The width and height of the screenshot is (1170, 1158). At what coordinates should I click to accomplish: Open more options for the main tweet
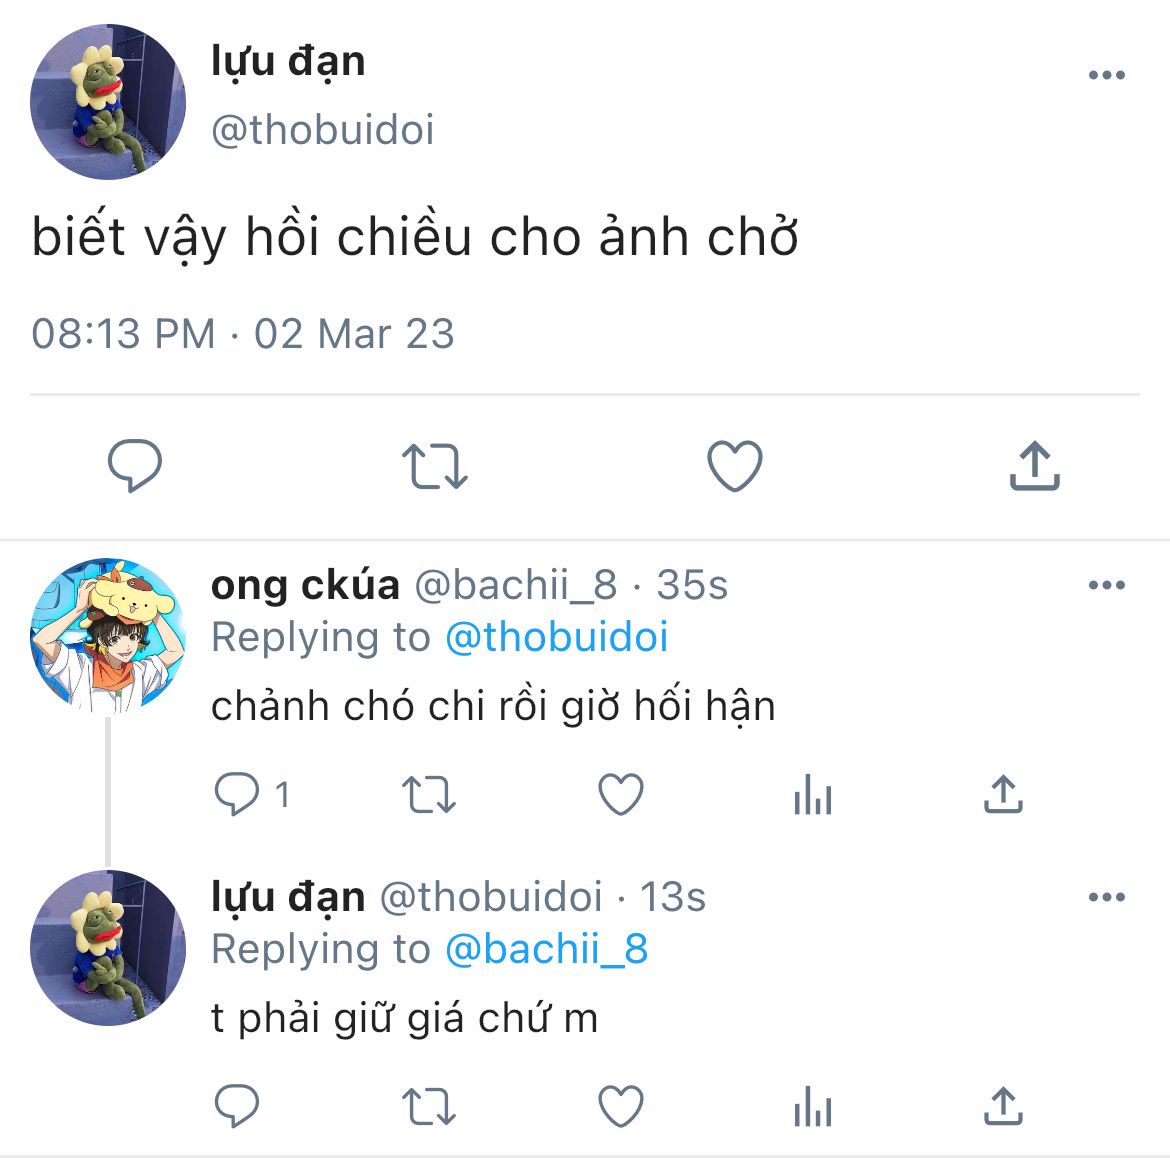(x=1107, y=75)
